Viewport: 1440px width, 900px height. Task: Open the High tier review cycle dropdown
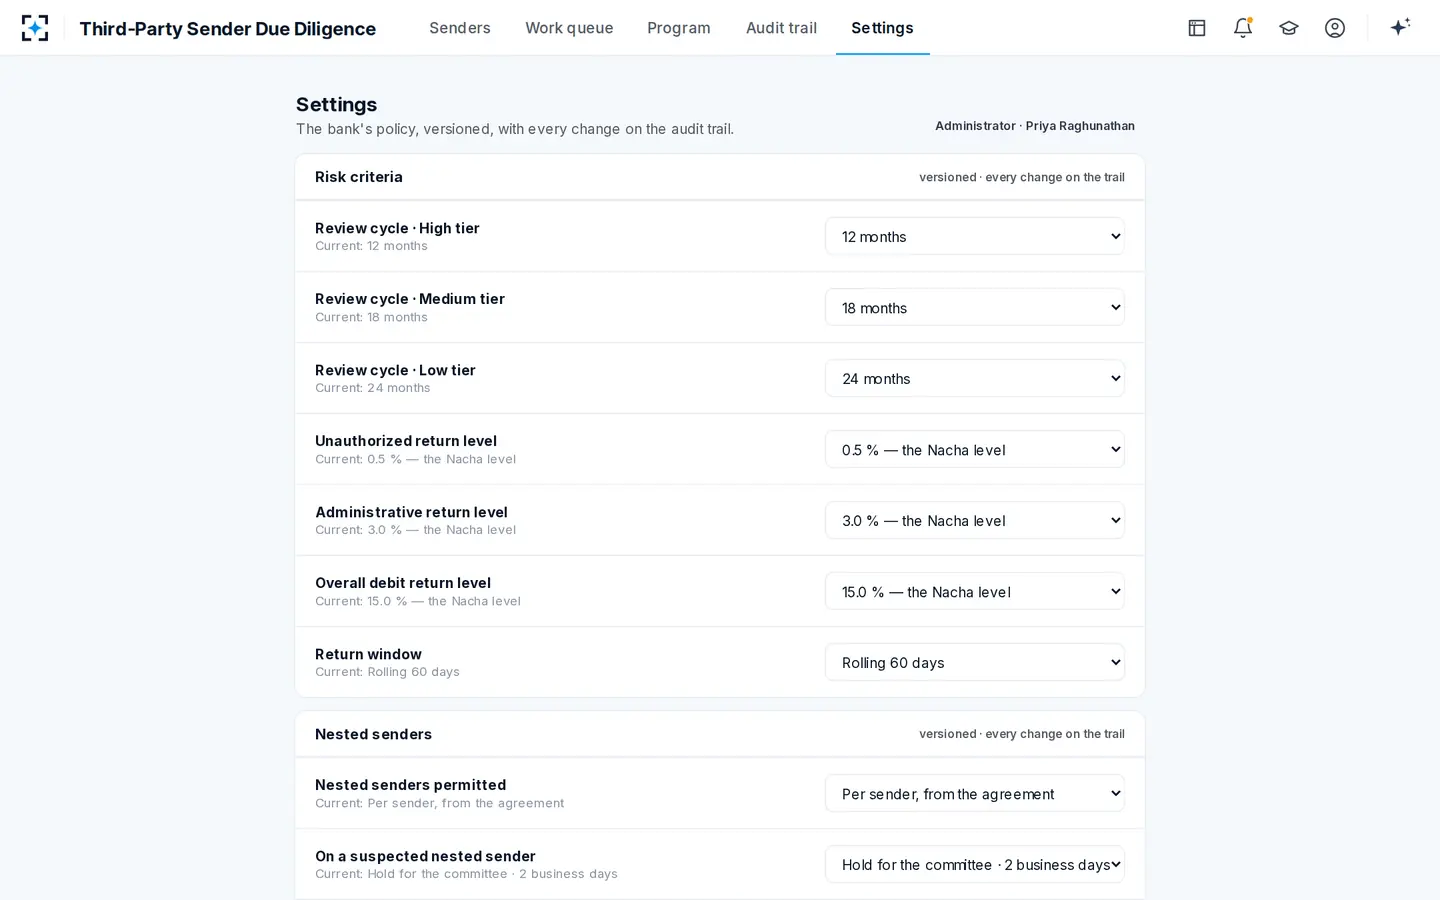(975, 236)
